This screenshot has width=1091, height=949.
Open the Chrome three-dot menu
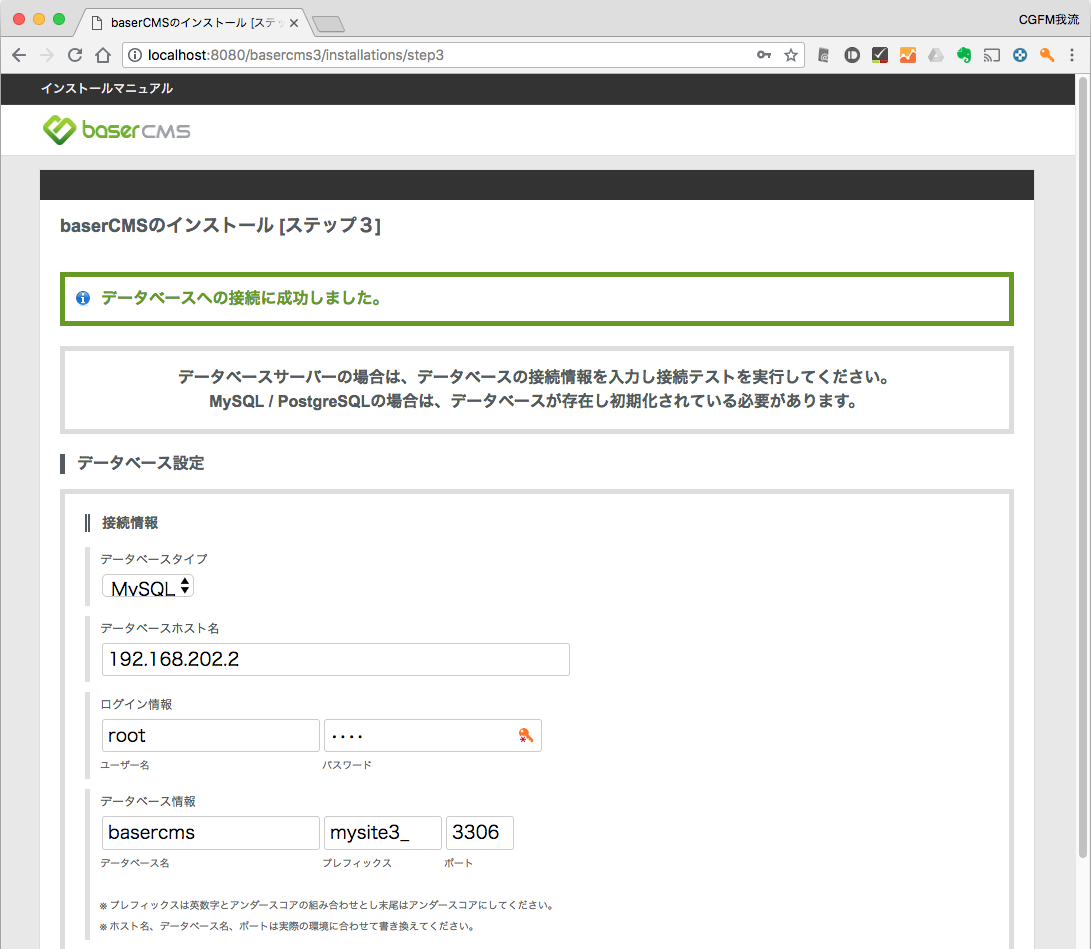pos(1072,55)
